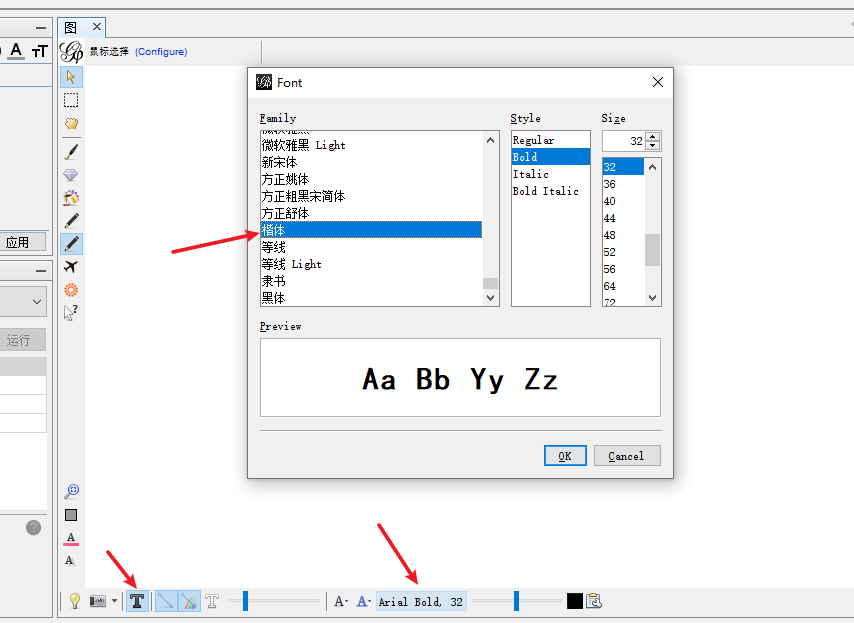Open the dropdown arrow next to the camera

pos(114,601)
